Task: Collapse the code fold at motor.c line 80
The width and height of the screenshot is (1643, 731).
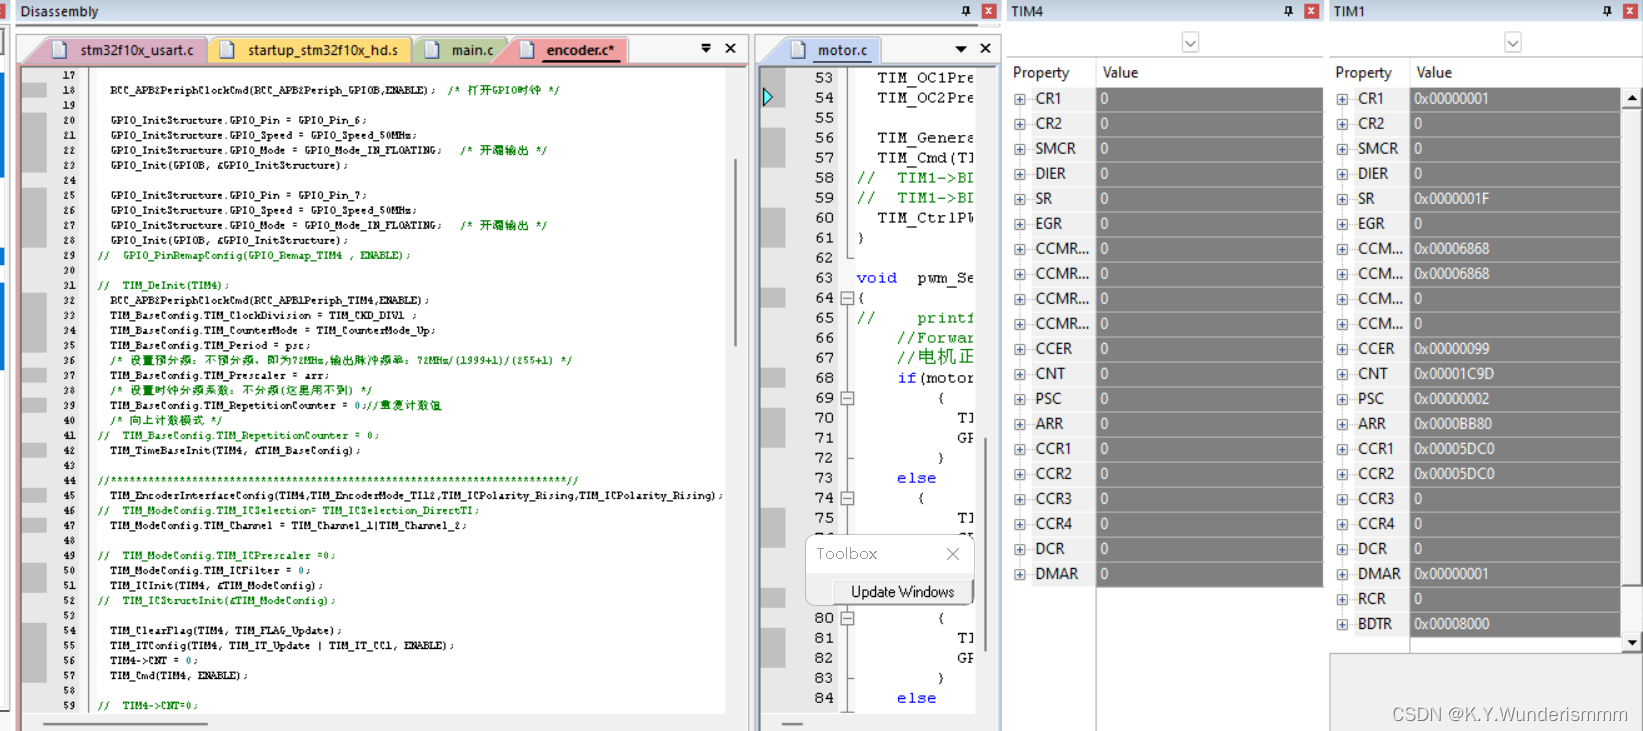Action: tap(847, 618)
